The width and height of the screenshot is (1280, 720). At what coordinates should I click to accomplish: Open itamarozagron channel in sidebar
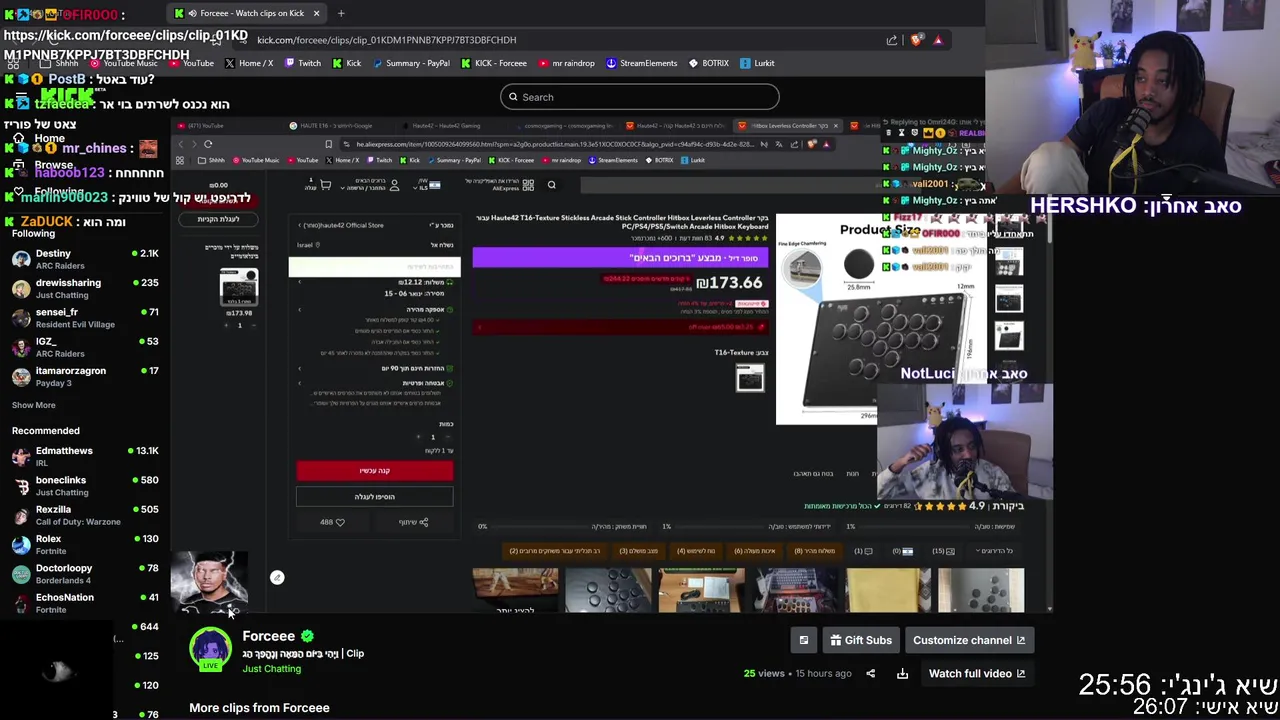pos(85,376)
